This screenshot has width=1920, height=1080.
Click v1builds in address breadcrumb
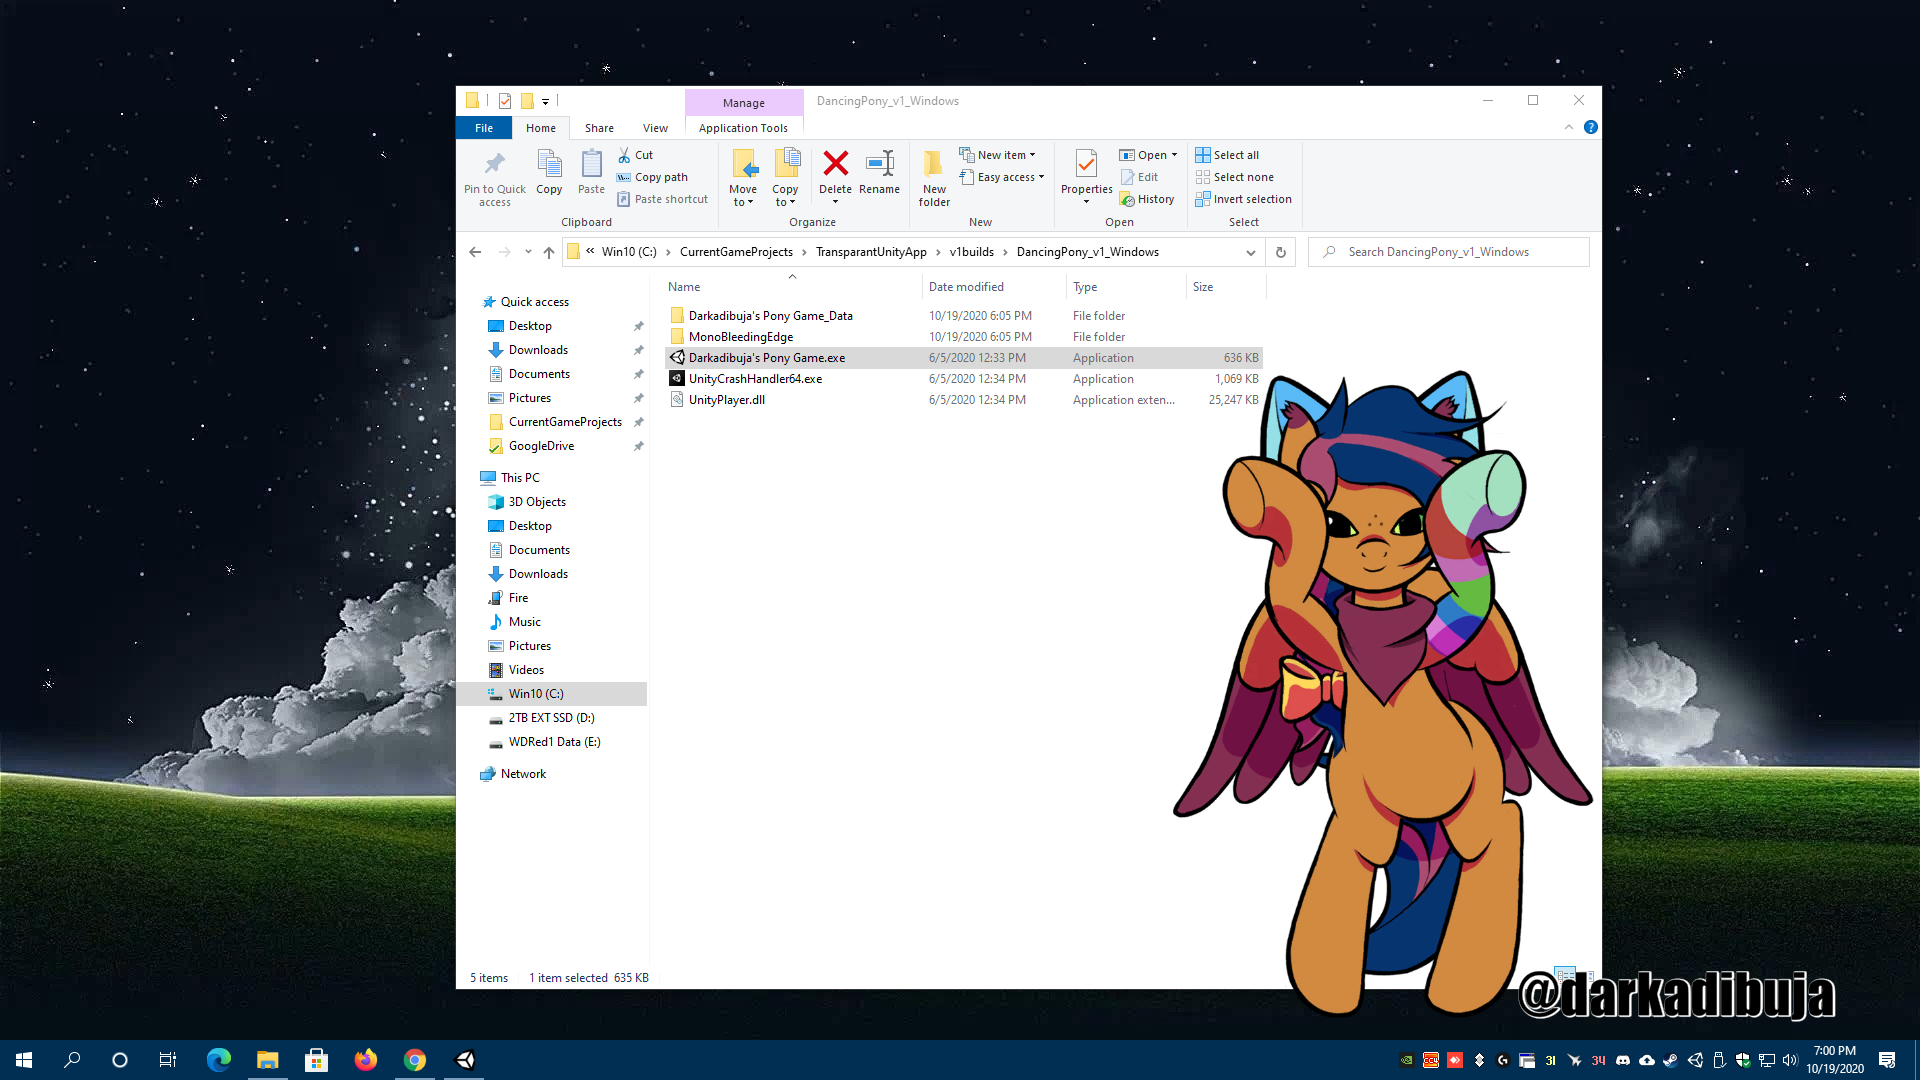(972, 252)
